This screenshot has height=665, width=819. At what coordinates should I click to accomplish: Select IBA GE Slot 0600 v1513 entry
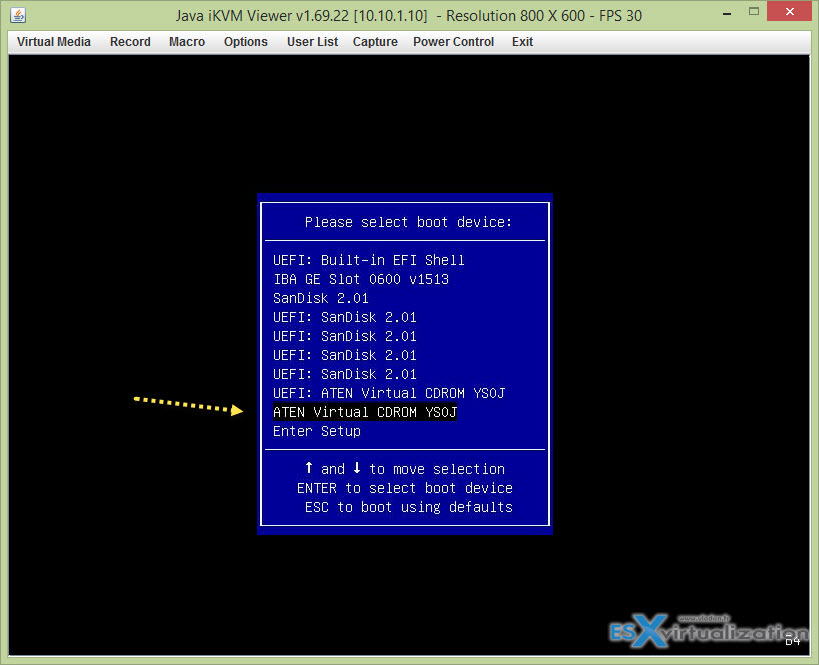(361, 279)
